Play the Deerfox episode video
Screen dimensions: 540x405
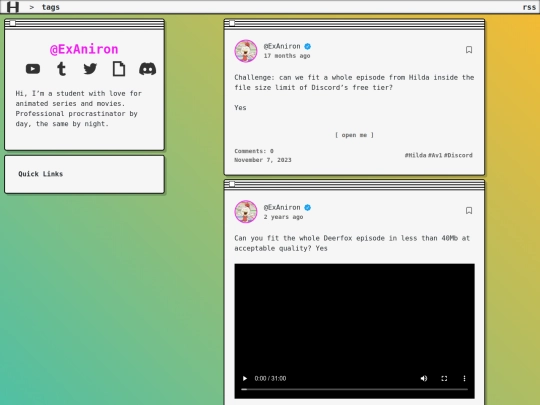click(x=245, y=378)
